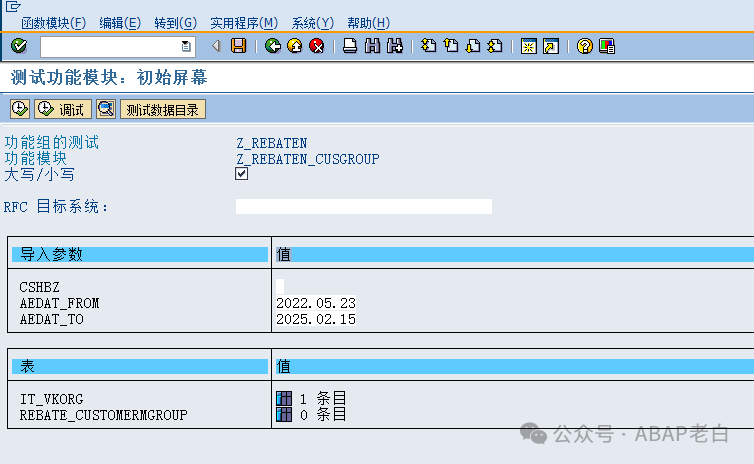Open Customize Local Layout icon

pyautogui.click(x=607, y=46)
